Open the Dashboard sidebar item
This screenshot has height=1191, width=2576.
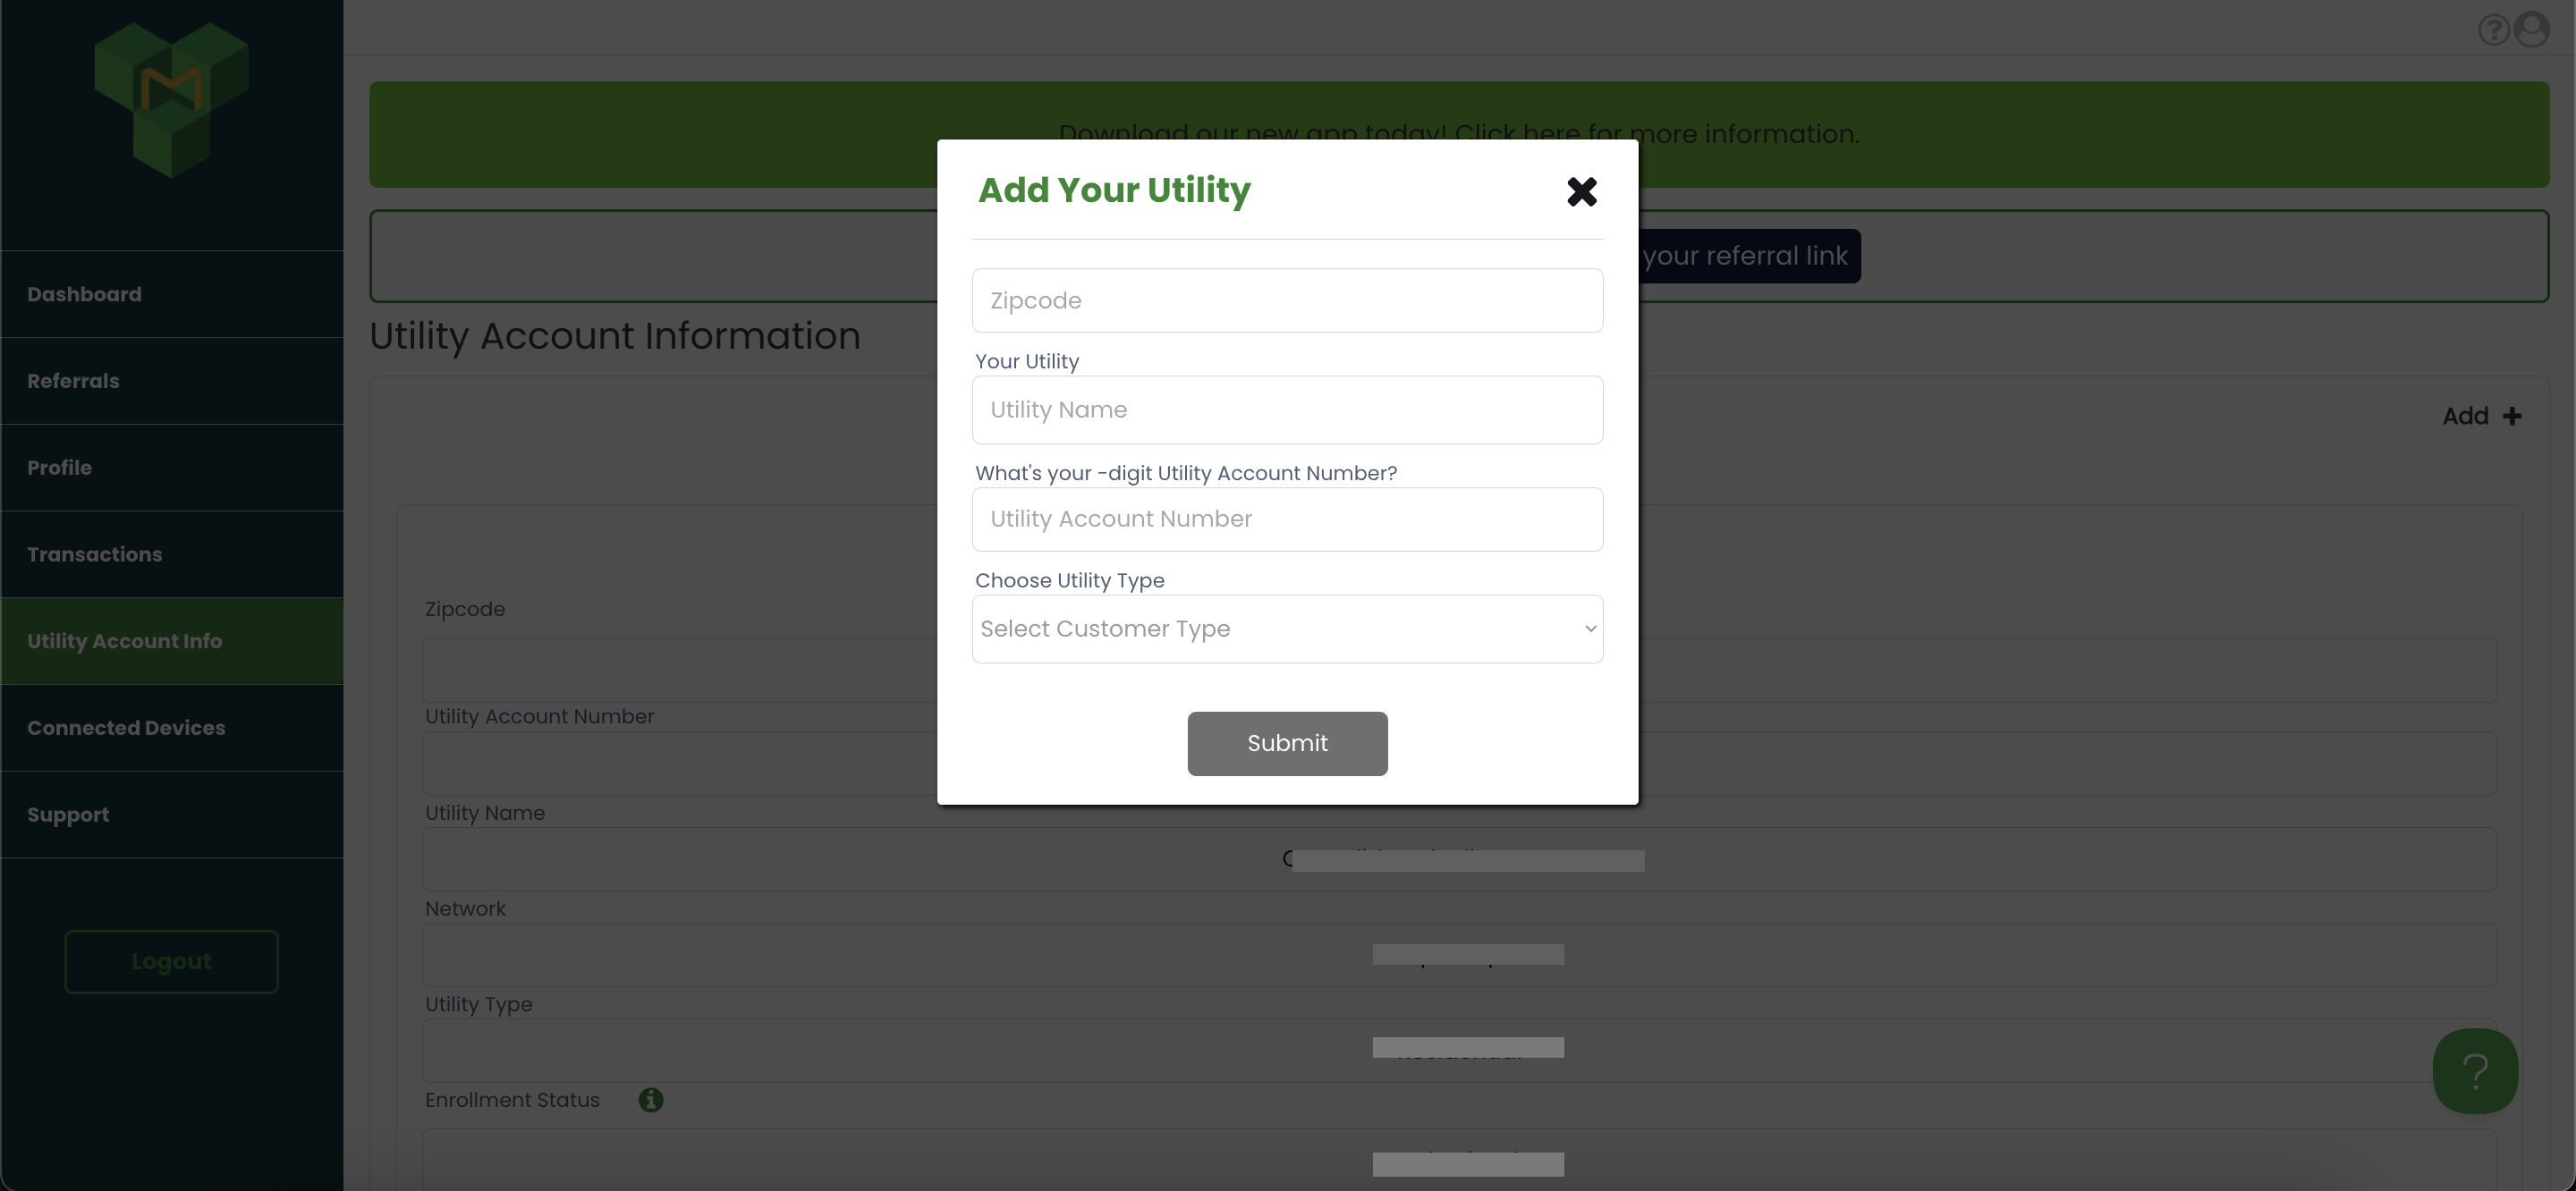click(171, 294)
